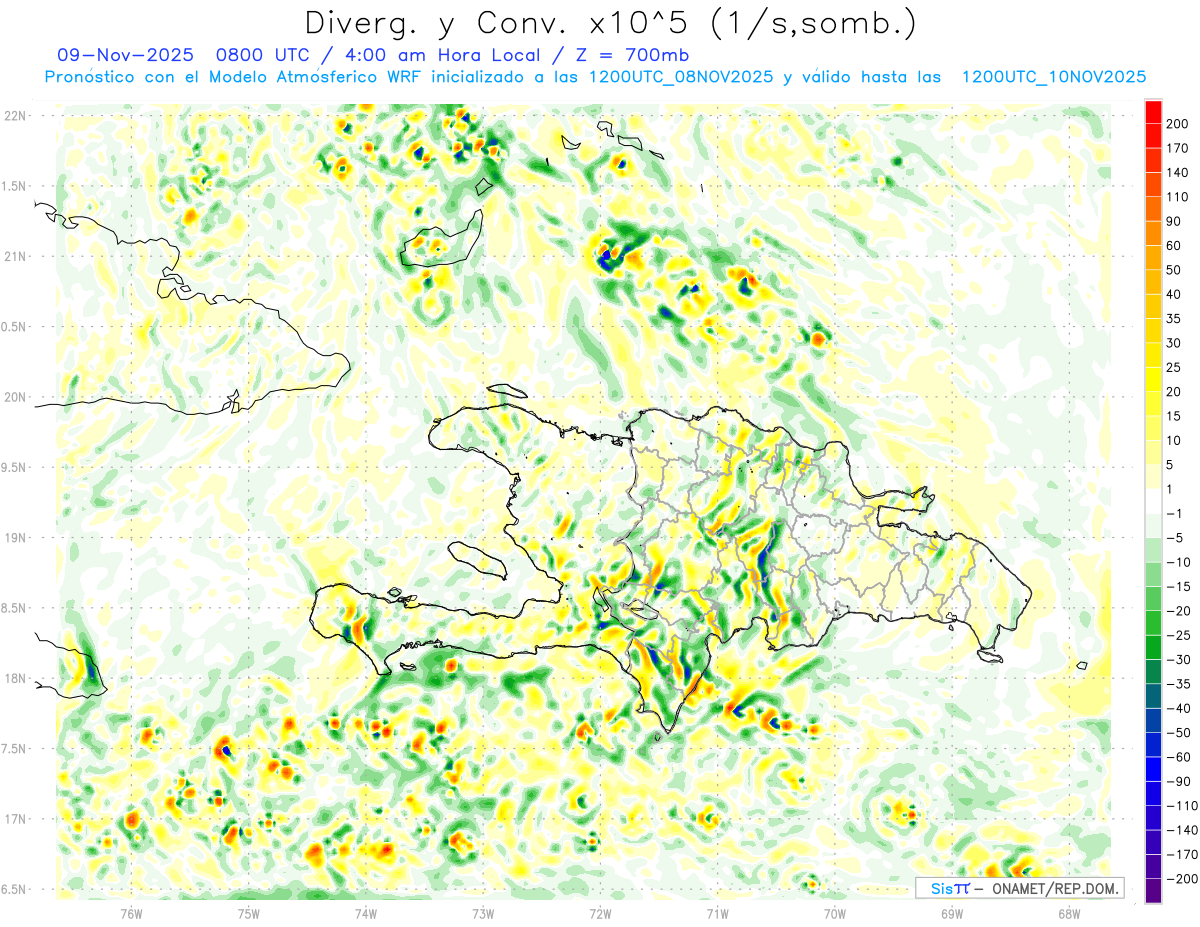The width and height of the screenshot is (1200, 927).
Task: Click the '75W' longitude label
Action: pyautogui.click(x=249, y=913)
